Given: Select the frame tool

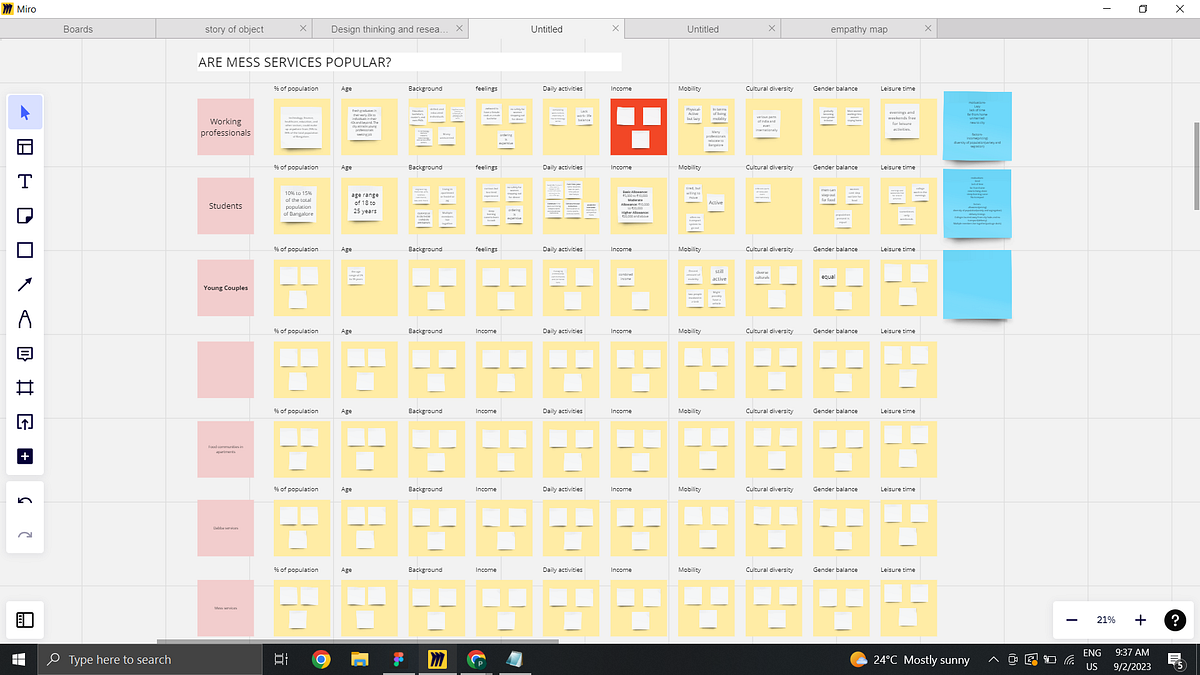Looking at the screenshot, I should [25, 388].
